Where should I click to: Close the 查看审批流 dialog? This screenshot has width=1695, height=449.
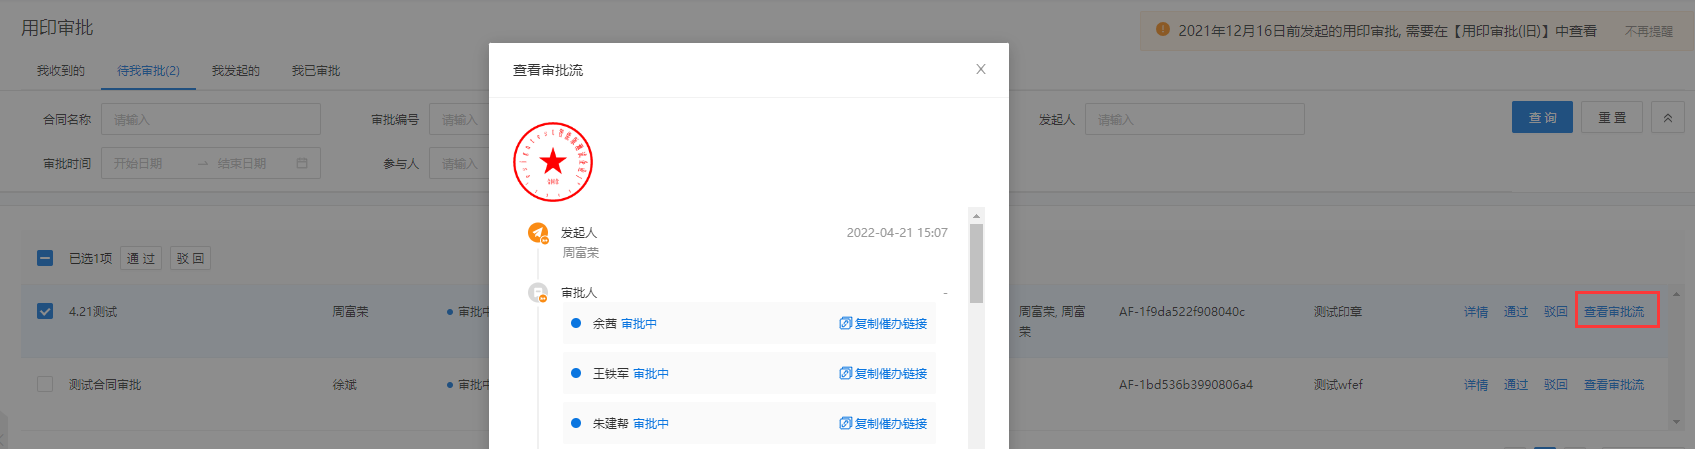[x=981, y=69]
